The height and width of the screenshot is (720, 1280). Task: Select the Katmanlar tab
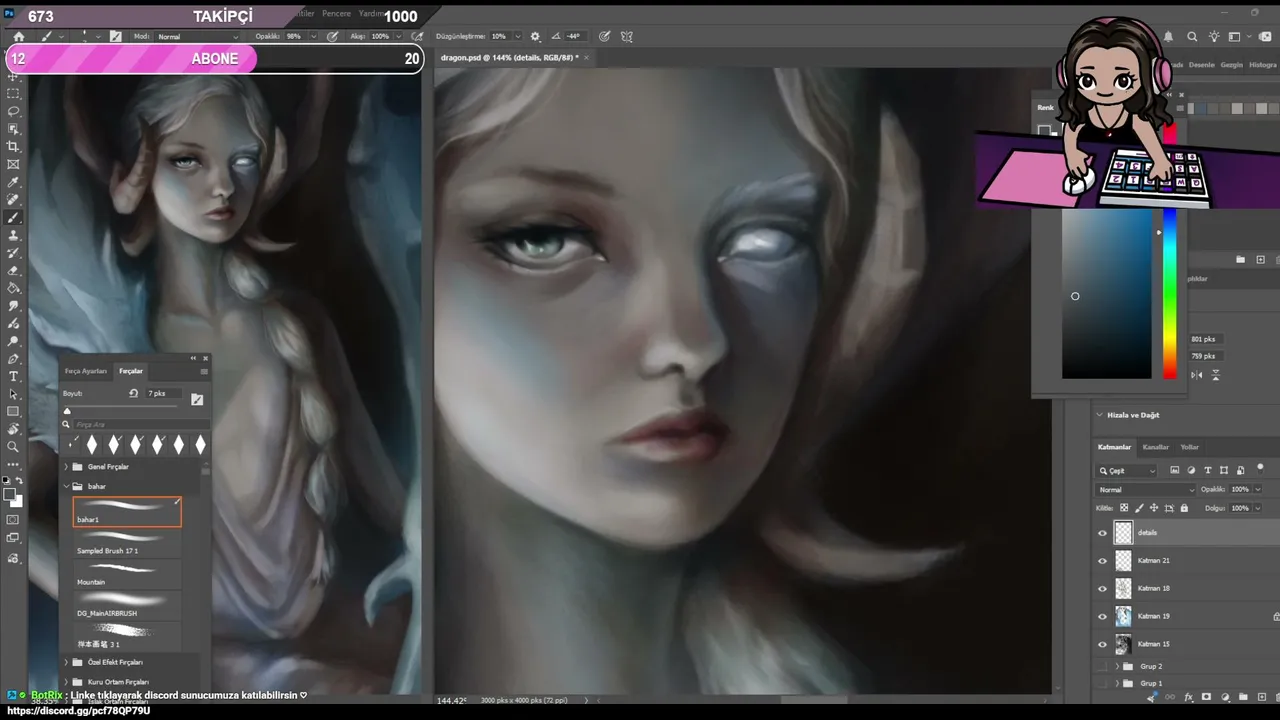click(1114, 447)
